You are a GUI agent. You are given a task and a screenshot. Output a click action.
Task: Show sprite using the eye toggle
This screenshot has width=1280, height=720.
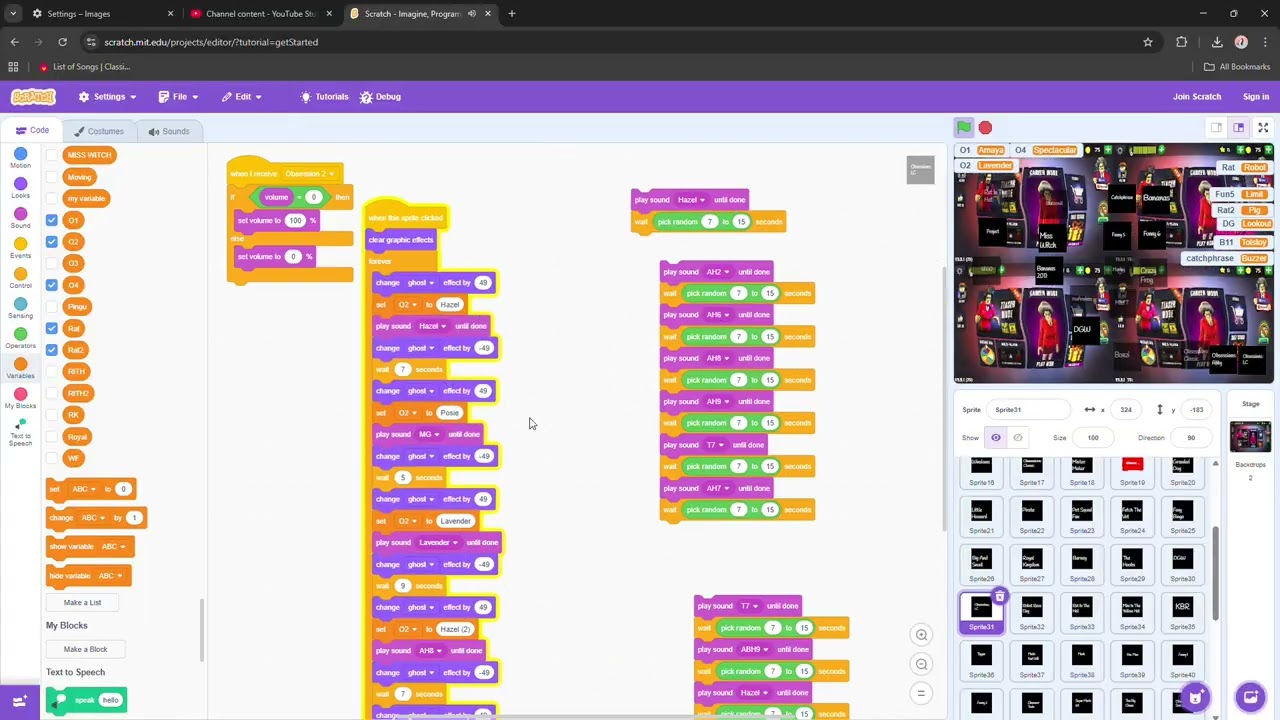[x=996, y=437]
